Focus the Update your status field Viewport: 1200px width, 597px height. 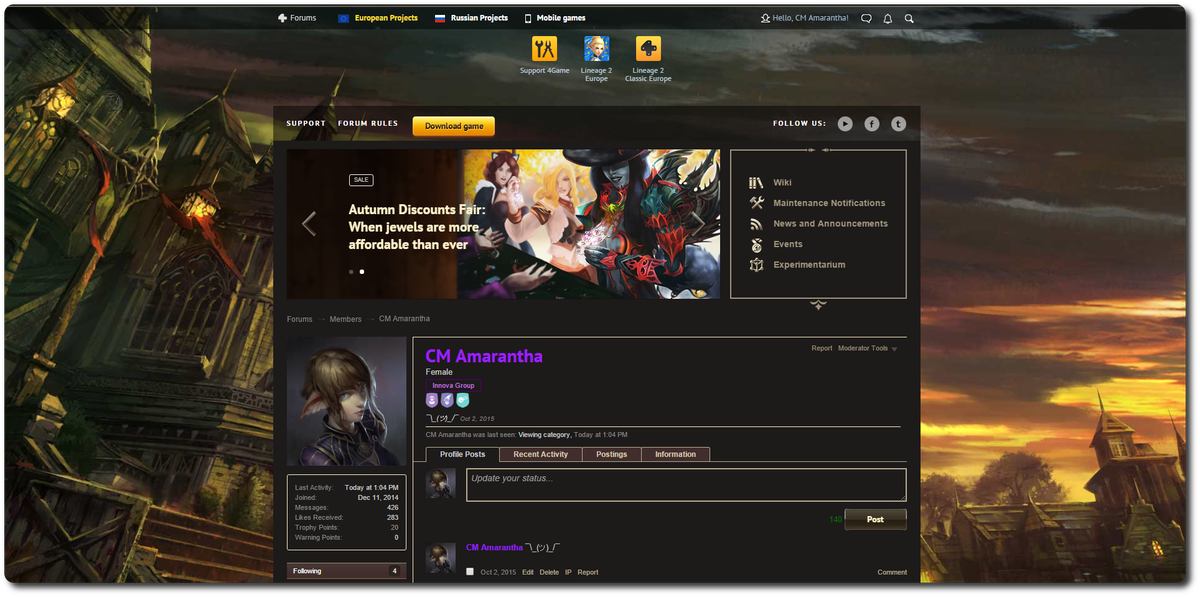click(x=686, y=485)
